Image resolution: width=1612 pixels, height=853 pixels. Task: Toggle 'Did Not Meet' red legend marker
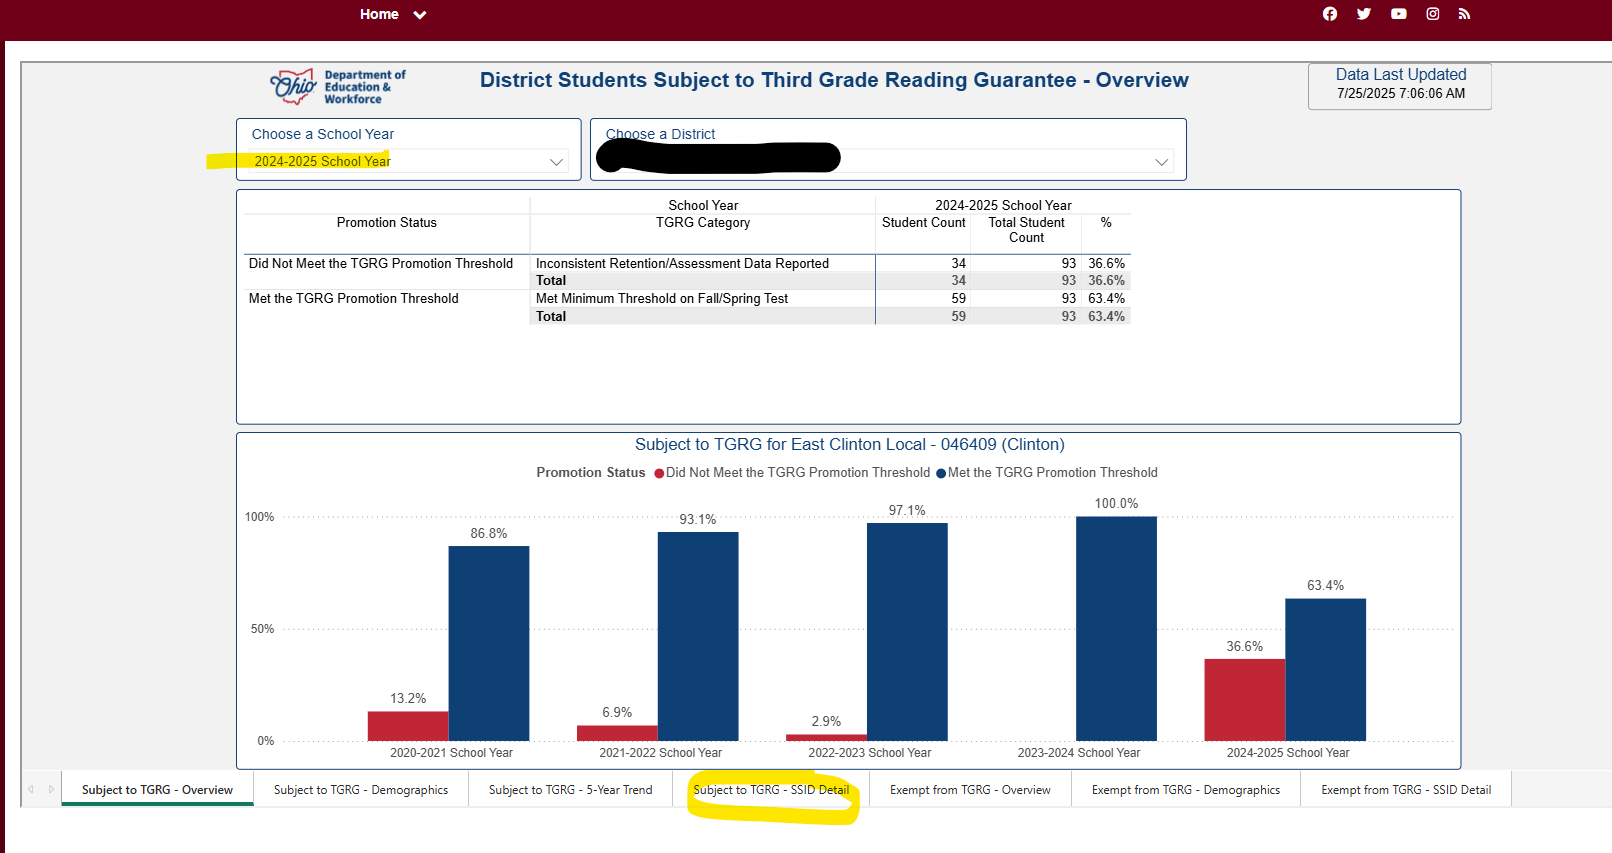coord(659,473)
